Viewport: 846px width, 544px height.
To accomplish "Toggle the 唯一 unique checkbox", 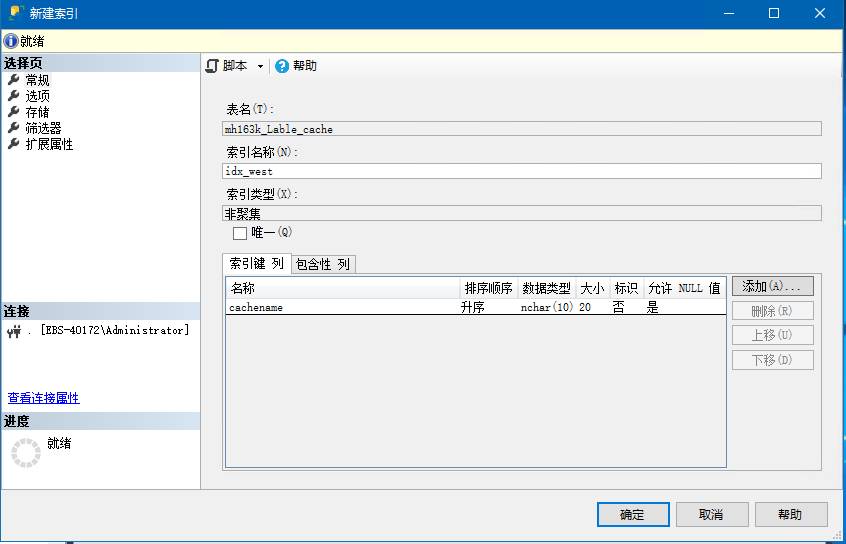I will 240,233.
